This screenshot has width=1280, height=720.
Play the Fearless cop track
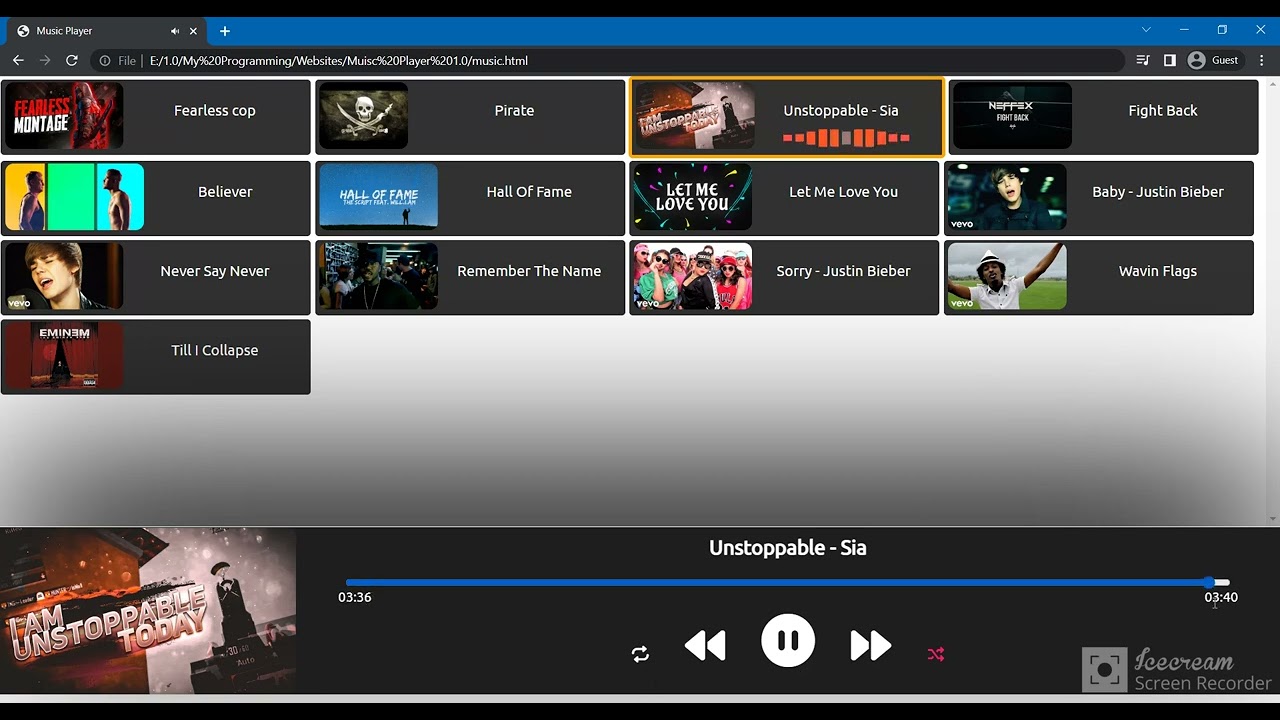click(x=156, y=117)
